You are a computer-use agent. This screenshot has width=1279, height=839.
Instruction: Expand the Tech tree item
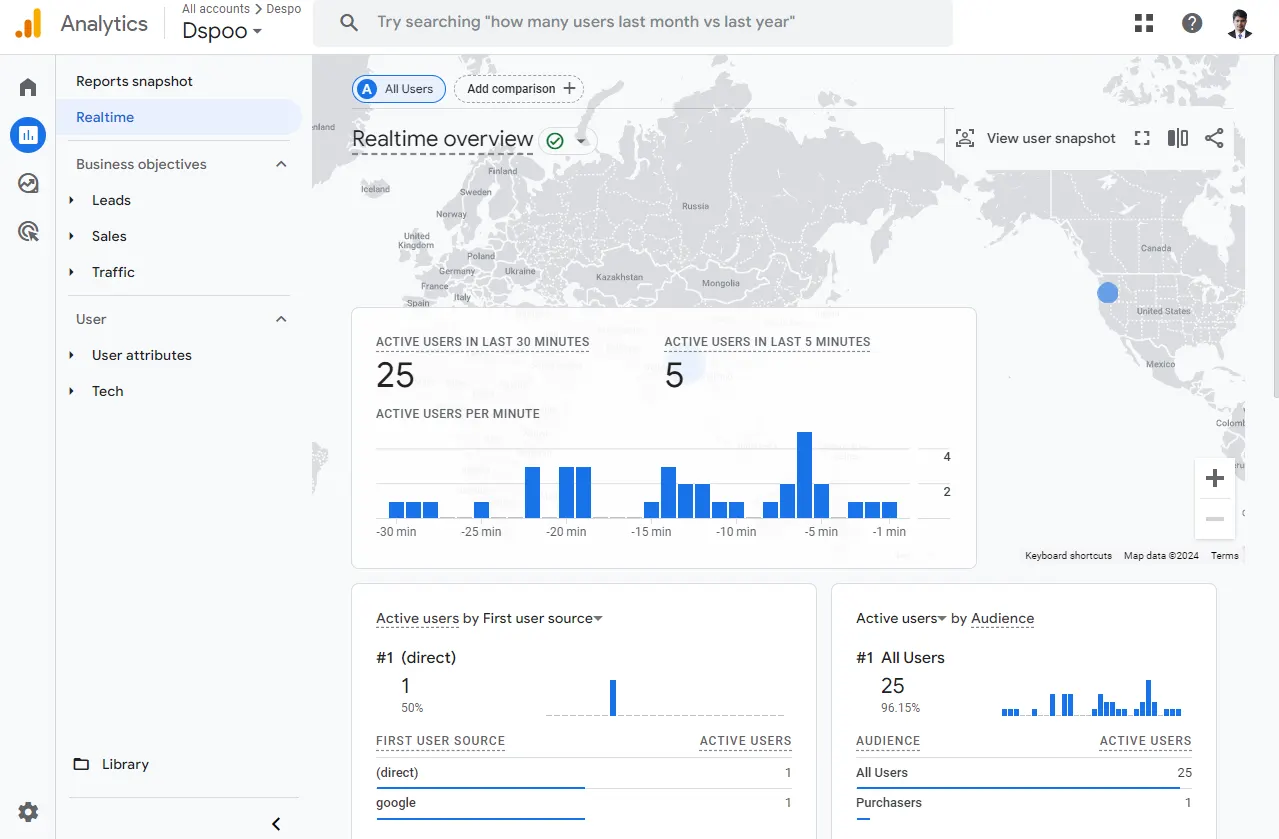(72, 391)
